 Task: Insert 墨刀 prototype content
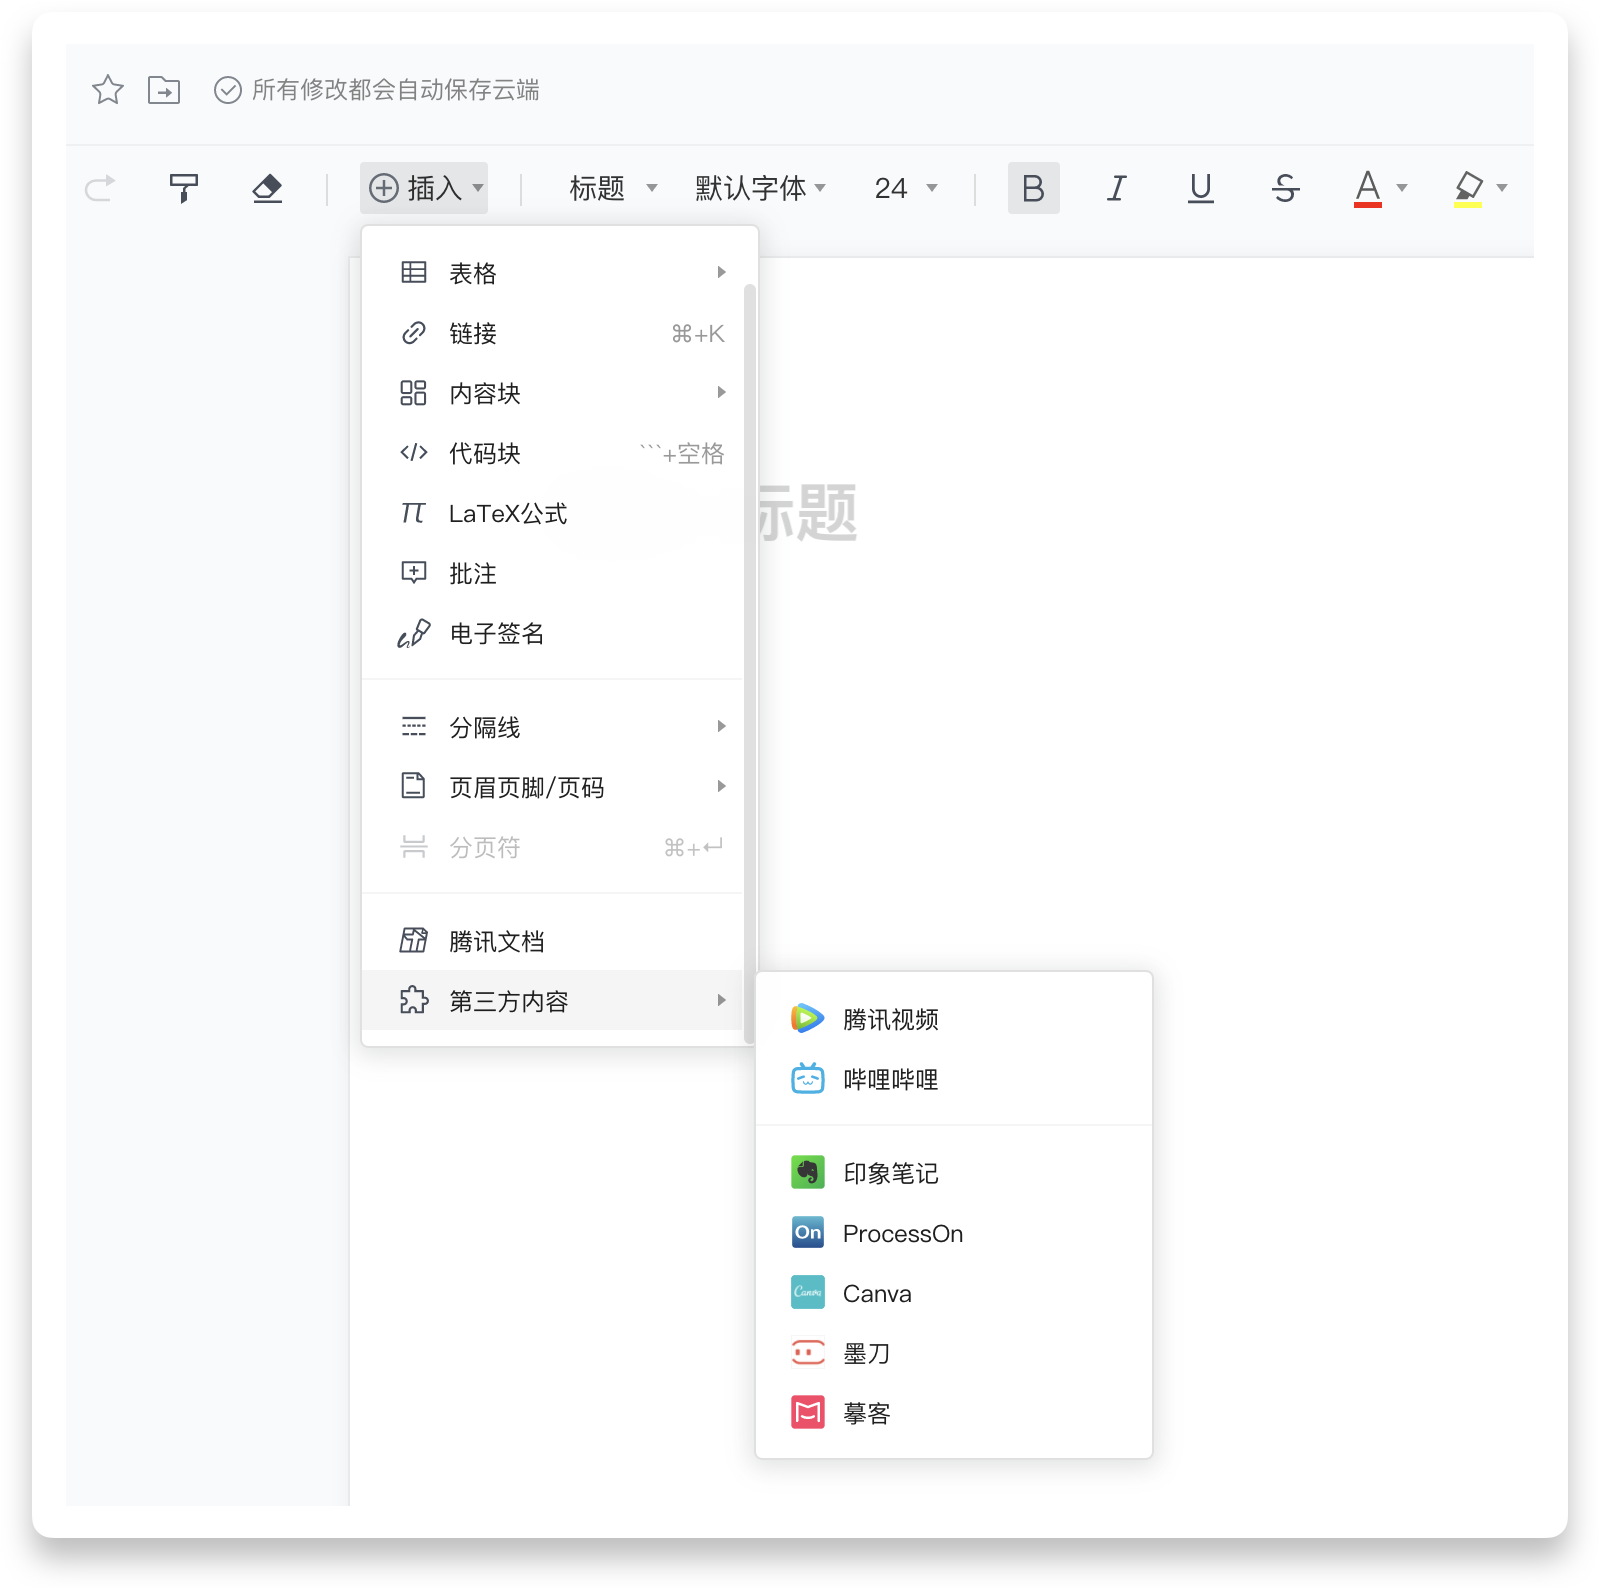[954, 1353]
